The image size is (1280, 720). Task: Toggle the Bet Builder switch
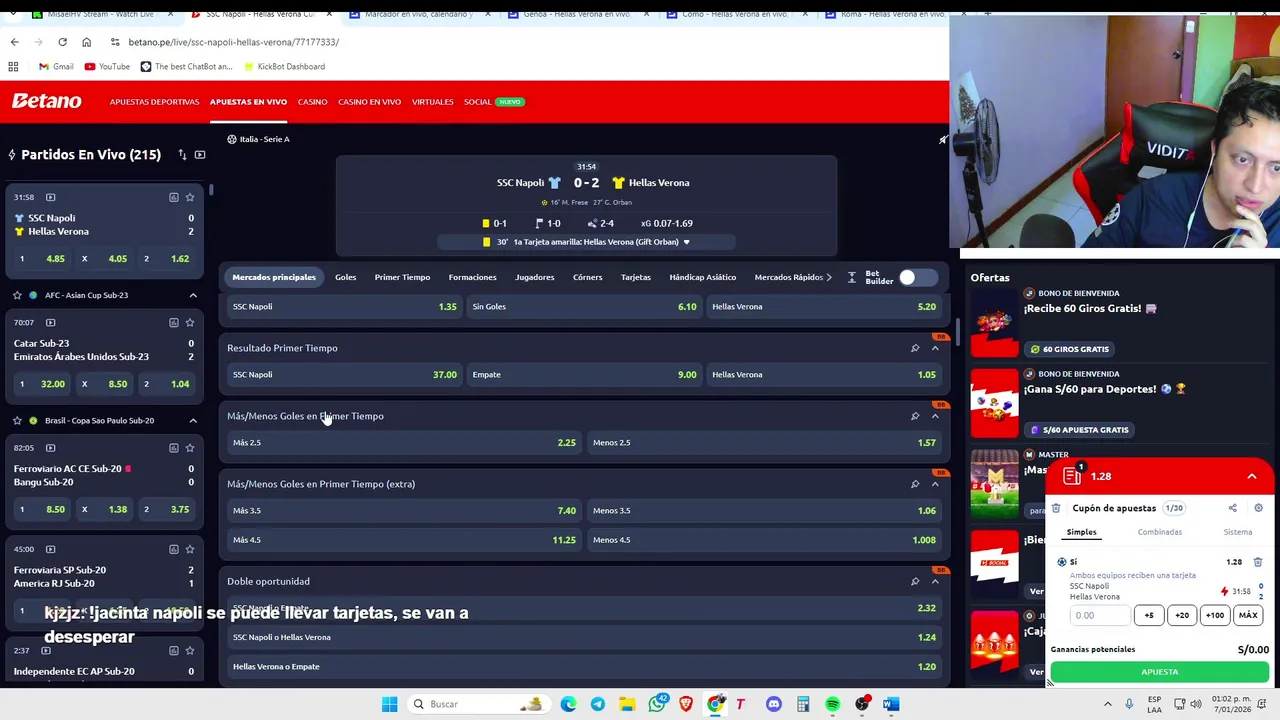tap(916, 277)
